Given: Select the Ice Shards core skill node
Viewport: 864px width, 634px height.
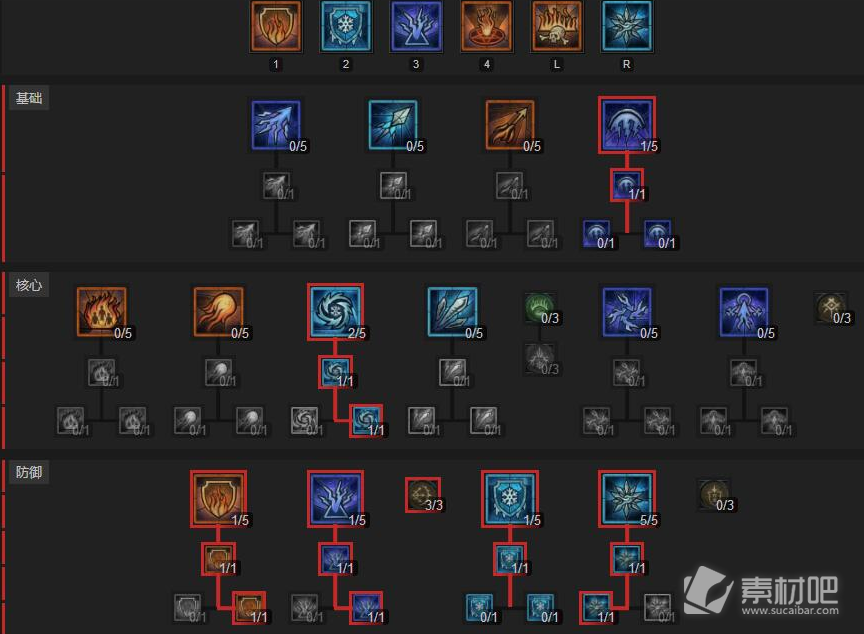Looking at the screenshot, I should [452, 312].
